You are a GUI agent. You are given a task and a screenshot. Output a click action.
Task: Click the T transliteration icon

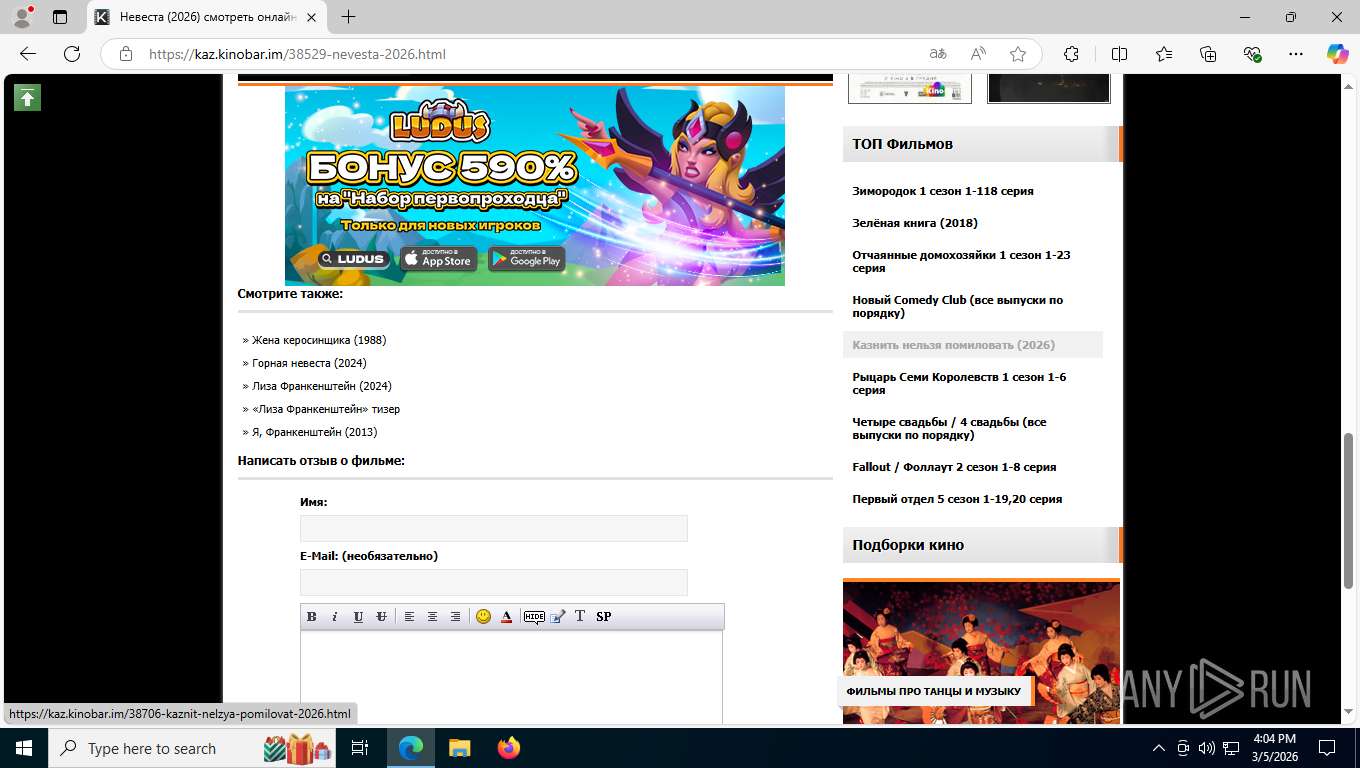(580, 617)
